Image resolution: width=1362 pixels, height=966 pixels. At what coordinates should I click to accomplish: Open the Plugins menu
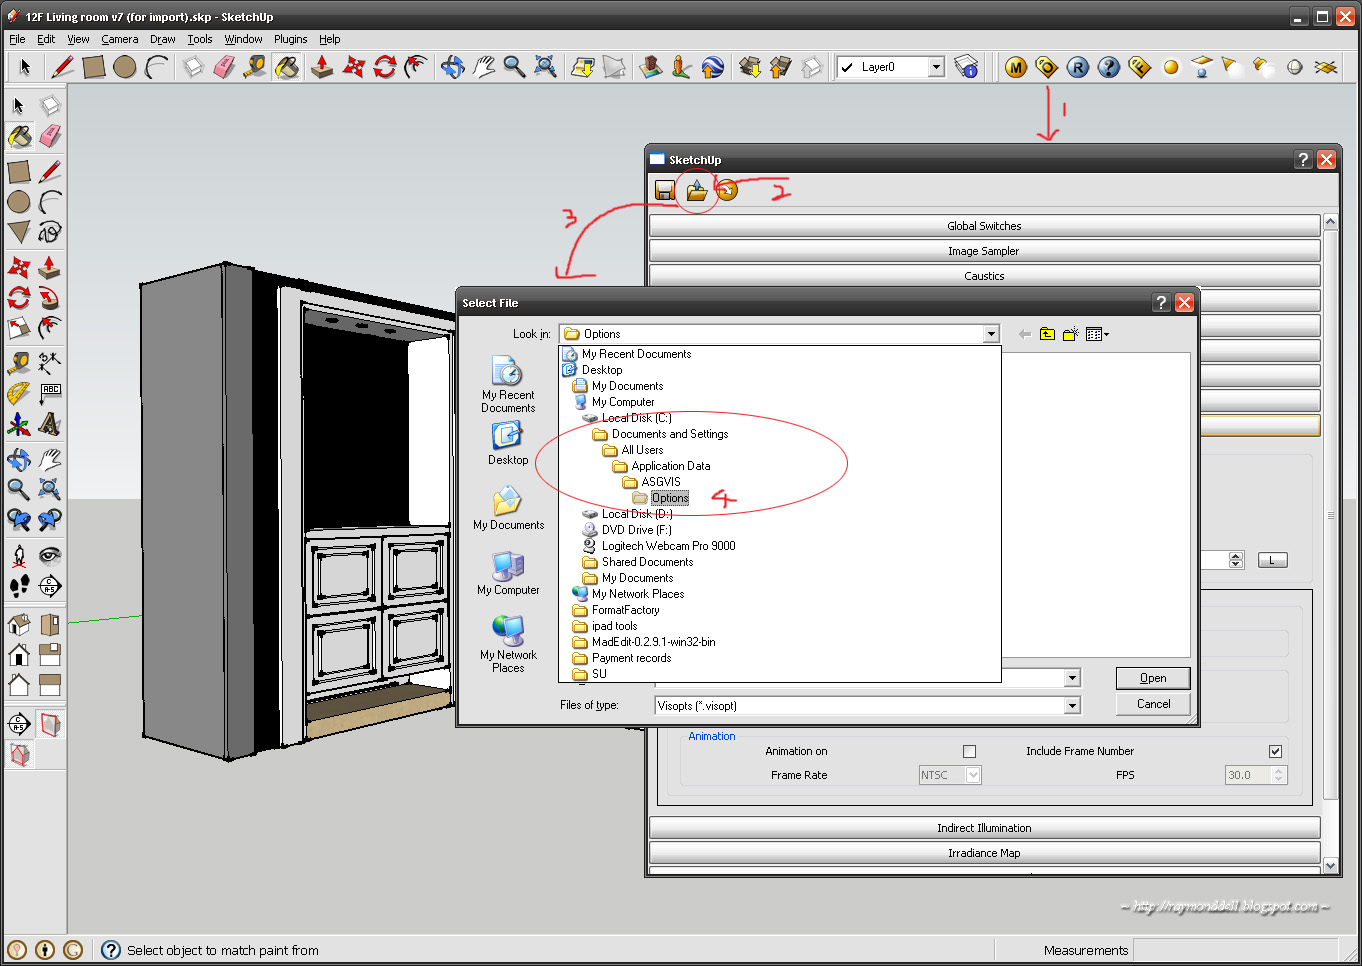click(290, 39)
